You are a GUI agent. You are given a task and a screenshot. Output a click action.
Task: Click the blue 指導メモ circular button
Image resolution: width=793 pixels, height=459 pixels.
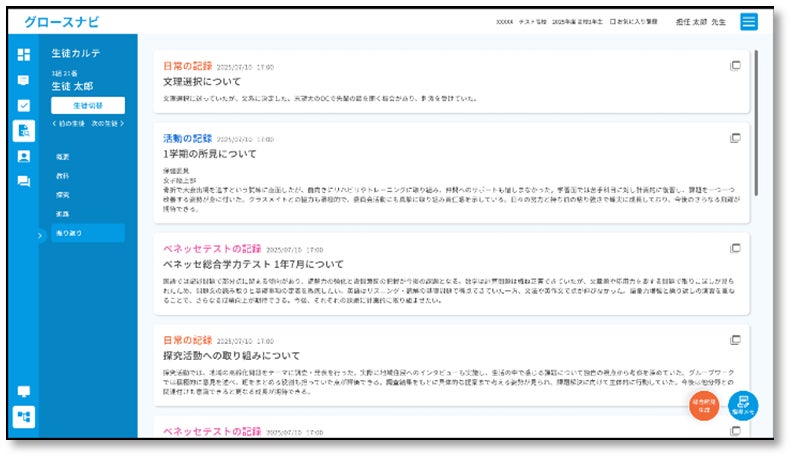(743, 405)
